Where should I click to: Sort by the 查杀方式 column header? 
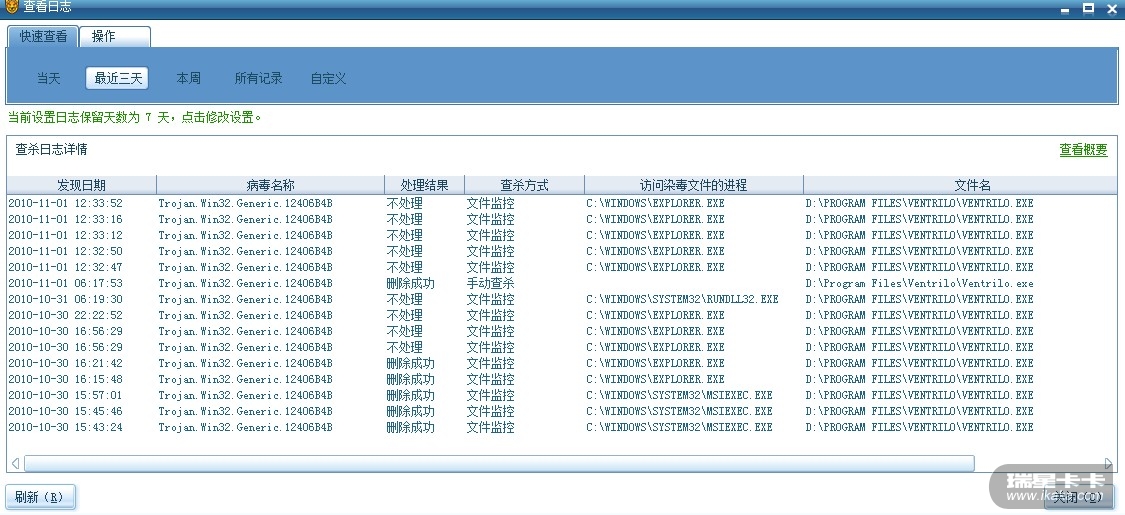click(x=524, y=185)
